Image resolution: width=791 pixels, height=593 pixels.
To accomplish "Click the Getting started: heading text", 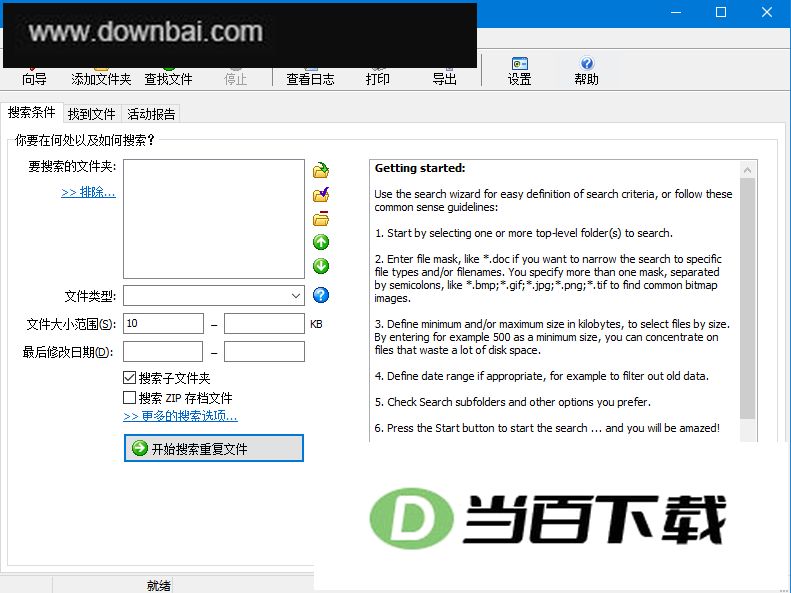I will 420,168.
